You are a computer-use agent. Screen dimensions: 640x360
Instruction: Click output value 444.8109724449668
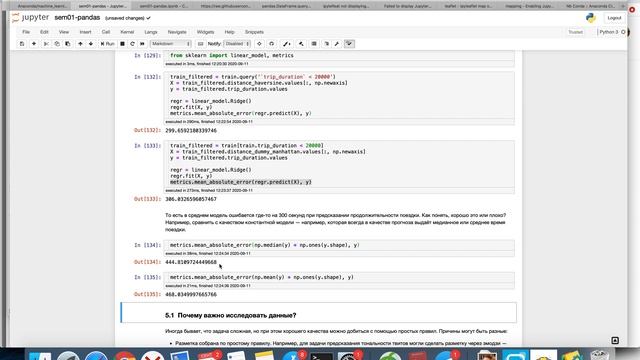191,262
